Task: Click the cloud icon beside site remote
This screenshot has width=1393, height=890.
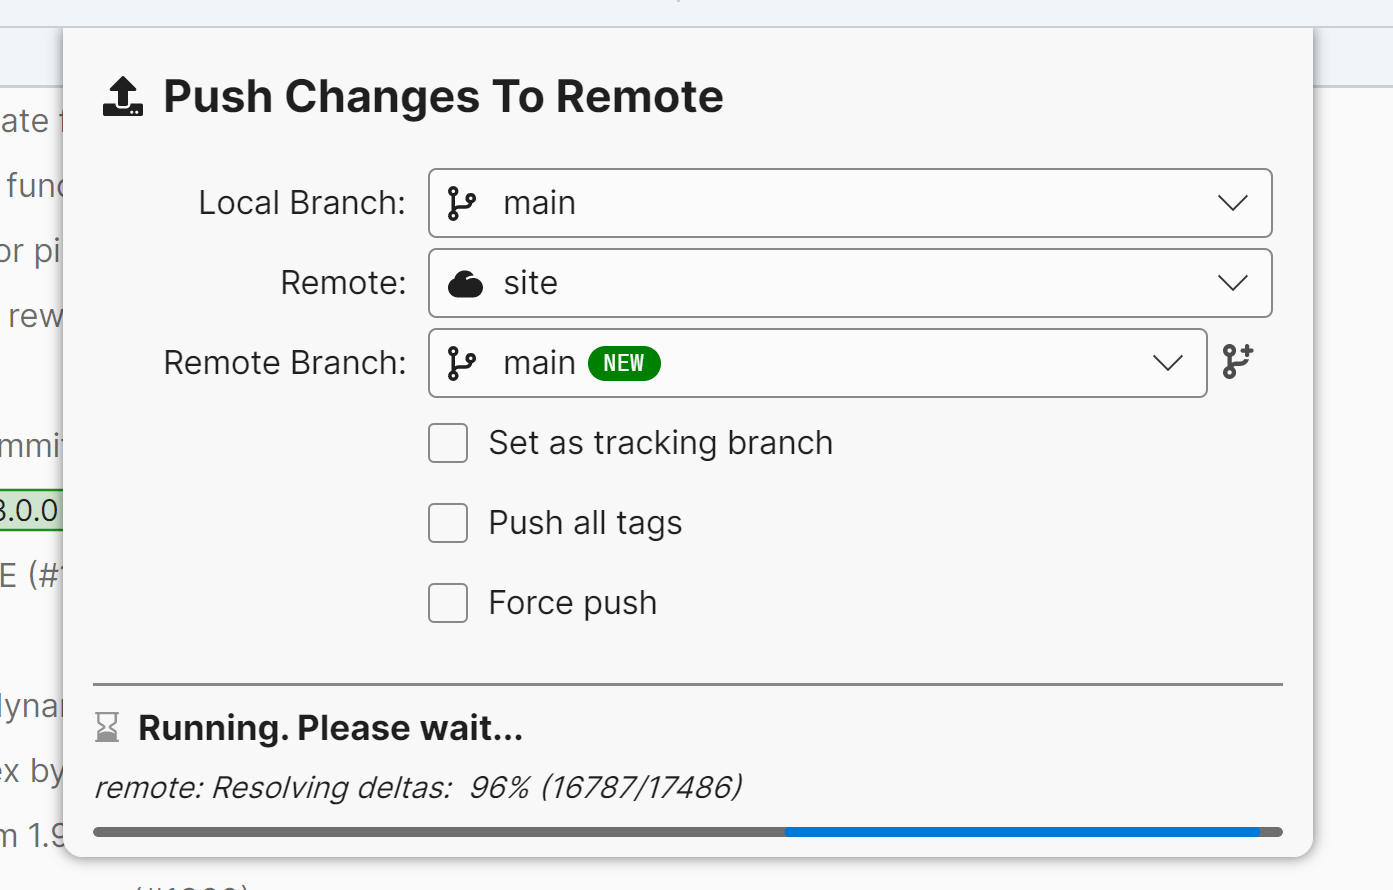Action: click(x=465, y=284)
